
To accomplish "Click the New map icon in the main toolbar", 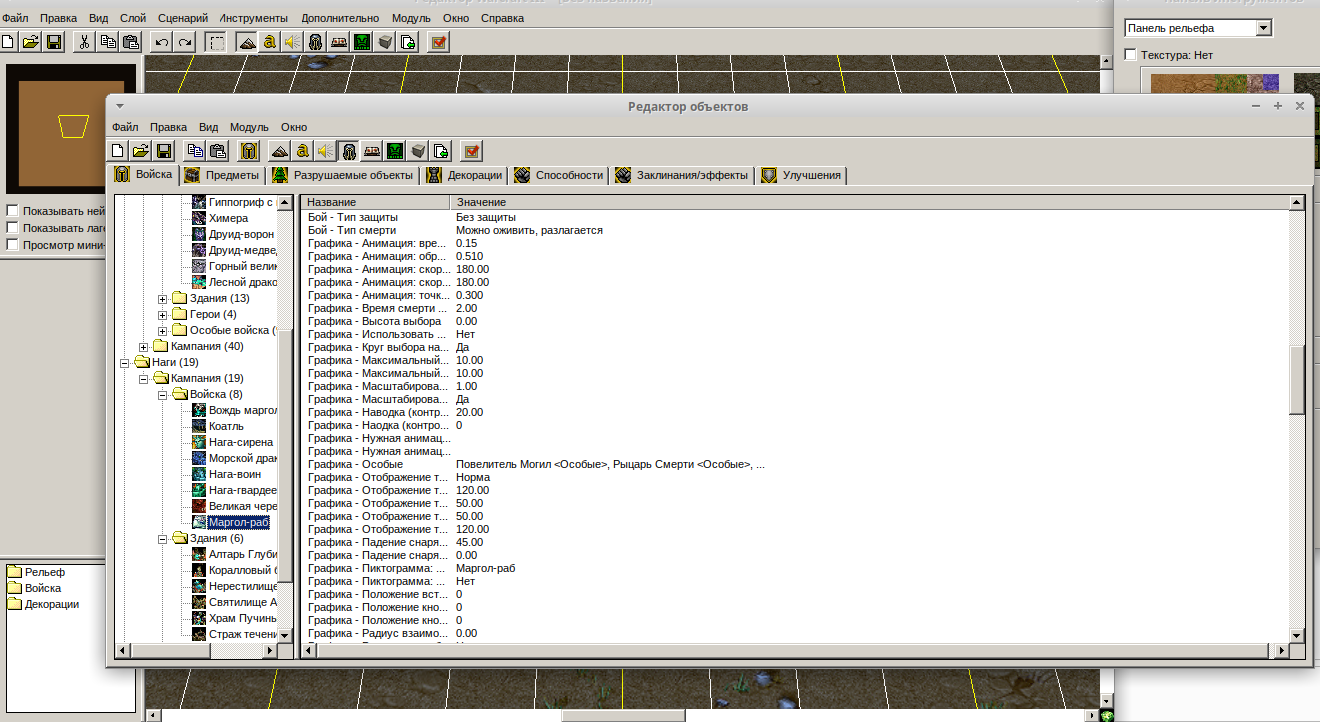I will 9,42.
